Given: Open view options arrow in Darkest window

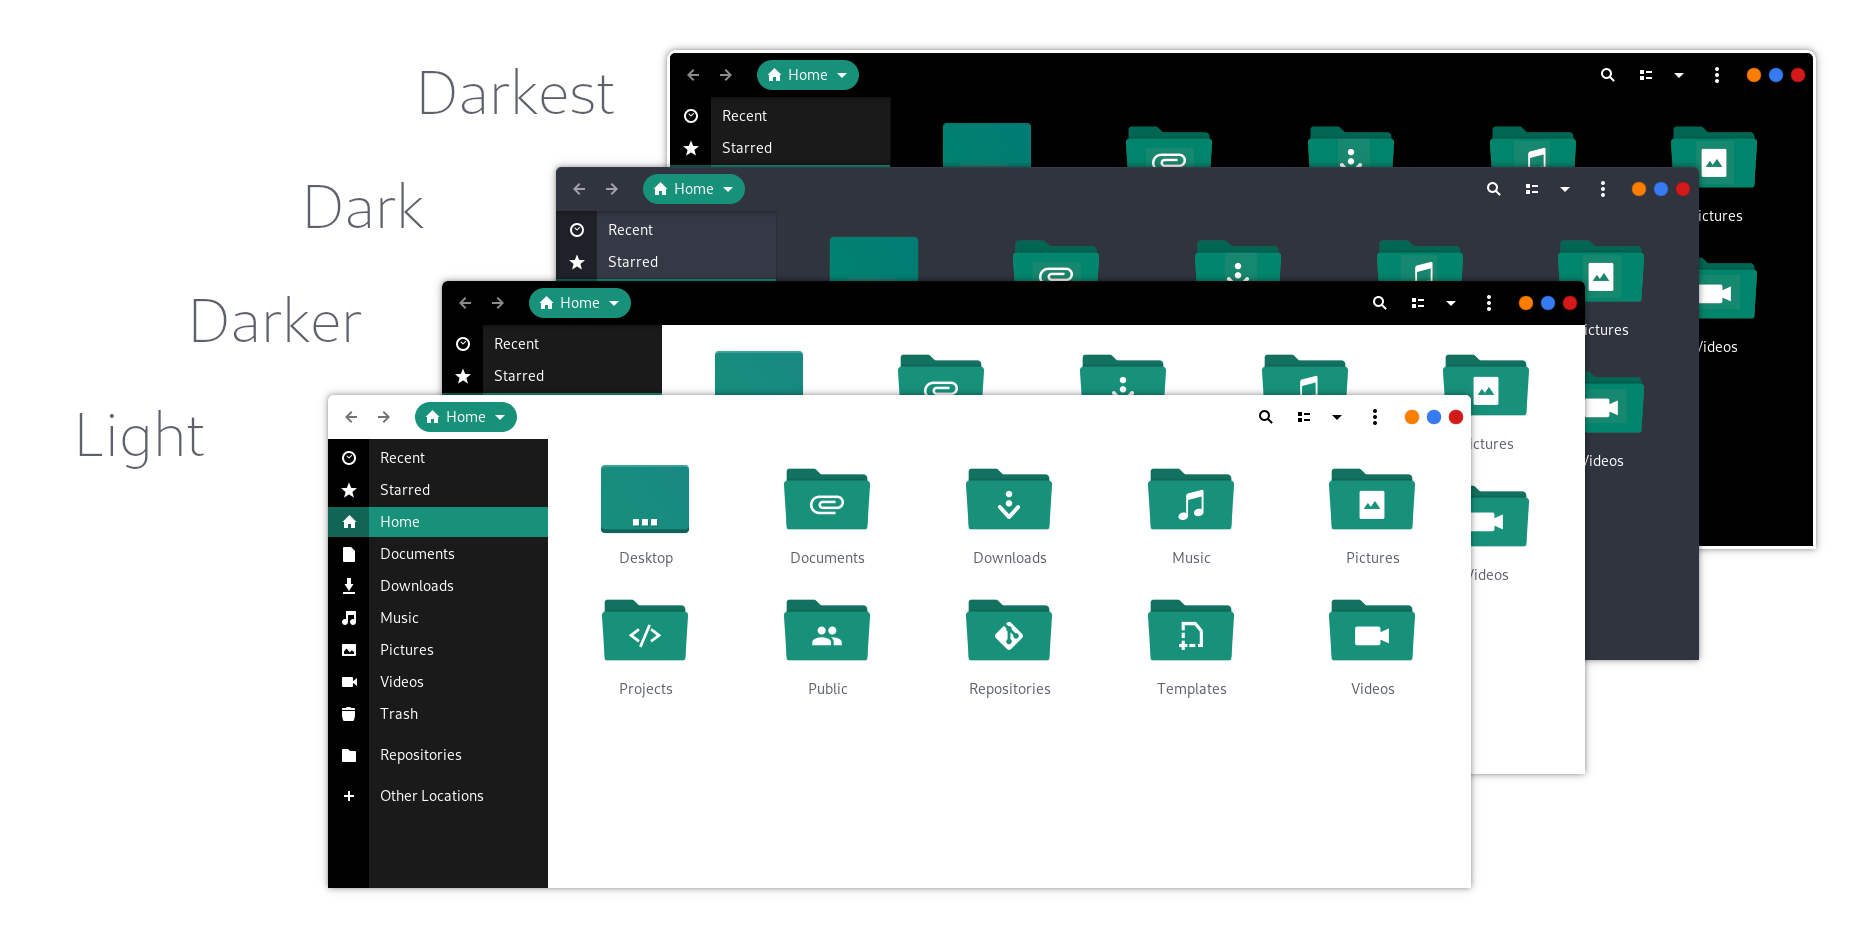Looking at the screenshot, I should pyautogui.click(x=1679, y=75).
